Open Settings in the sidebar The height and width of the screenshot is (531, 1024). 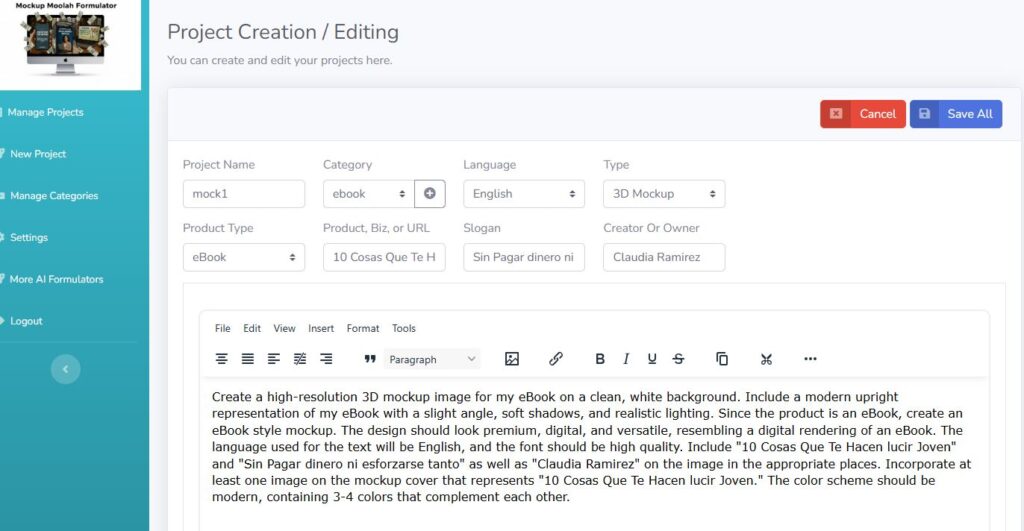29,238
